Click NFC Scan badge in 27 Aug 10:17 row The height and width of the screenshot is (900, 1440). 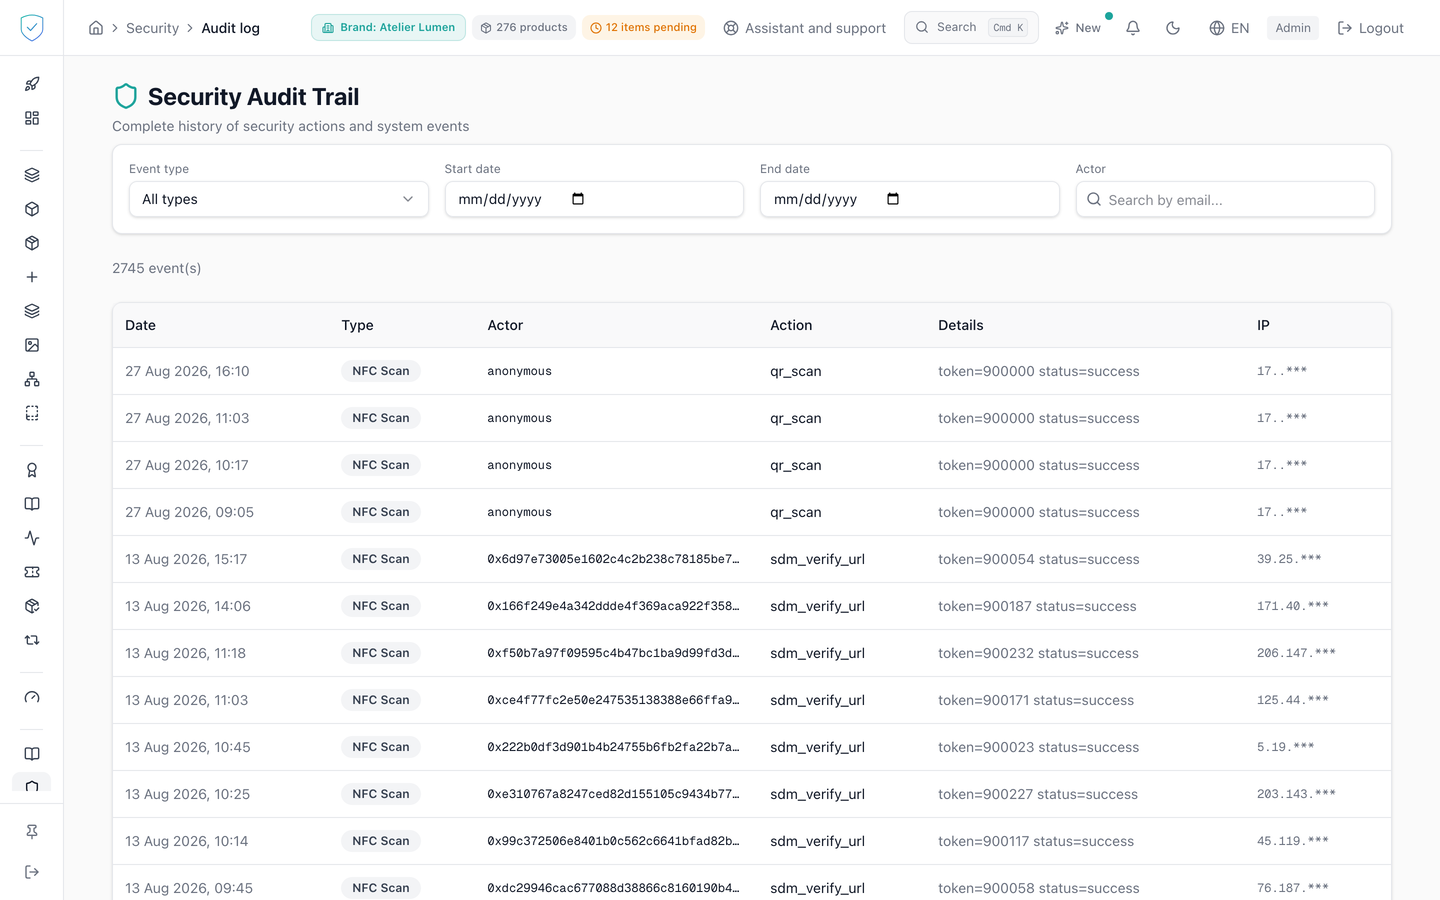(x=381, y=465)
